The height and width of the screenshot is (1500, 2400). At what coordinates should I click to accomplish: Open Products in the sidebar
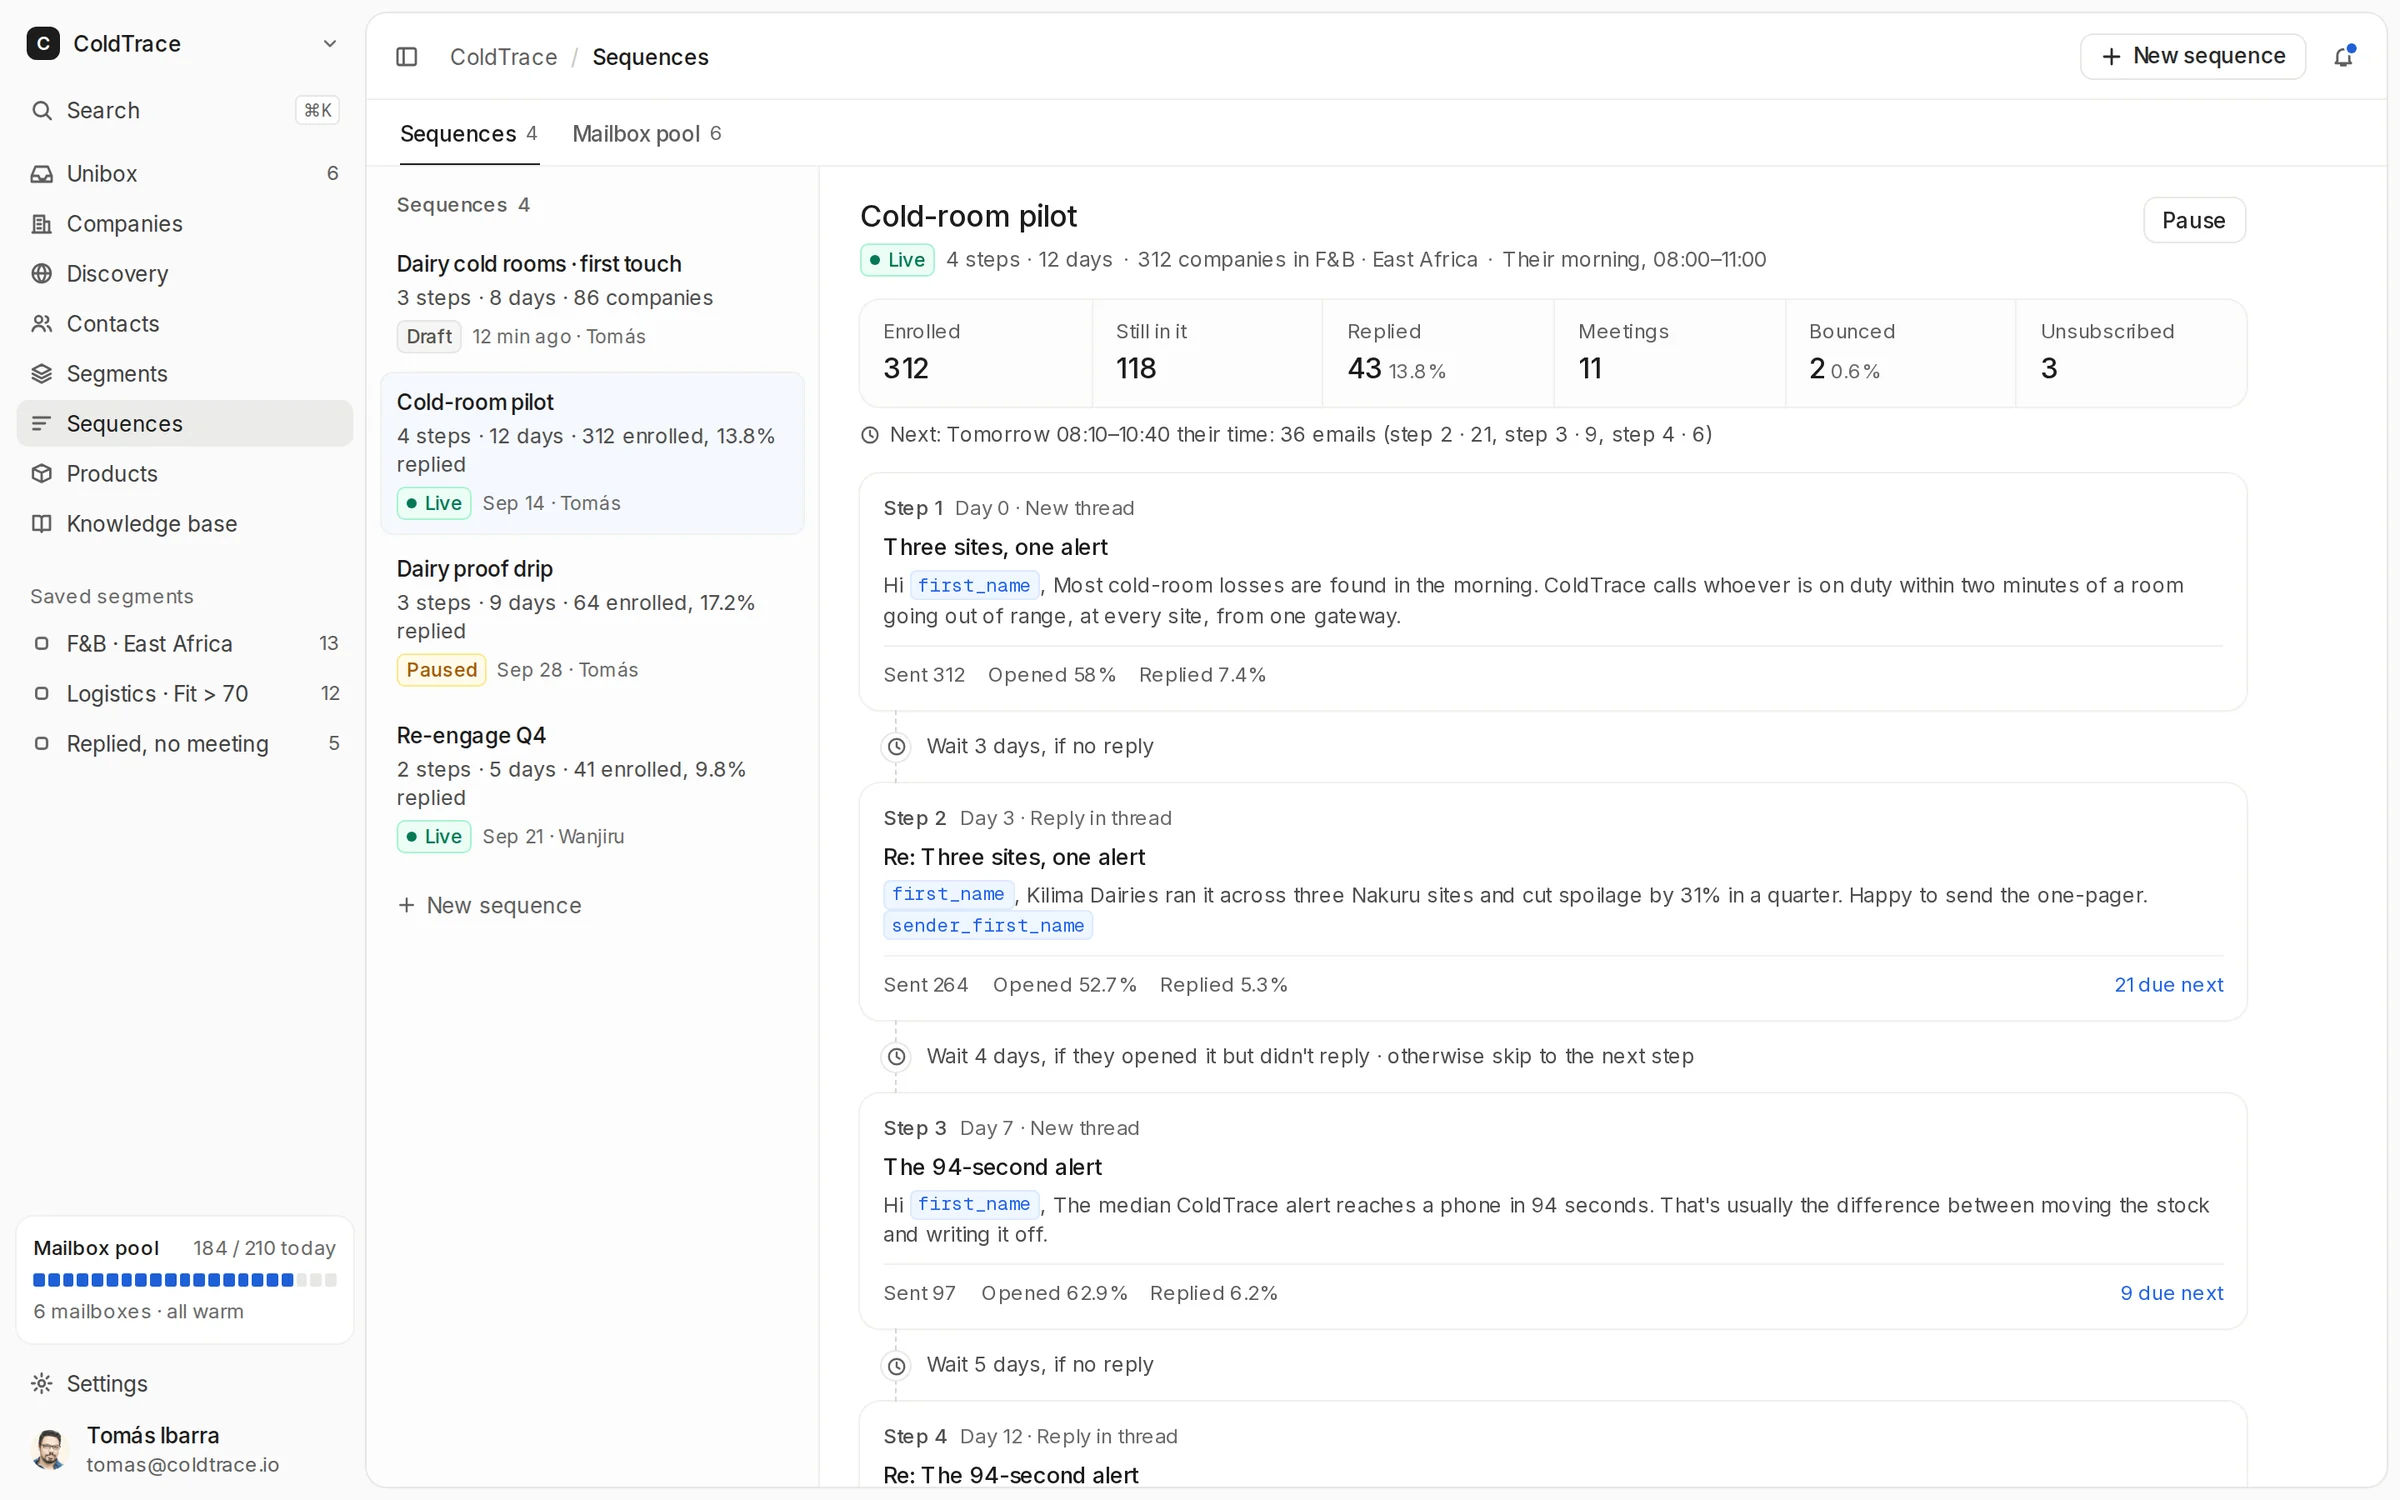click(185, 473)
